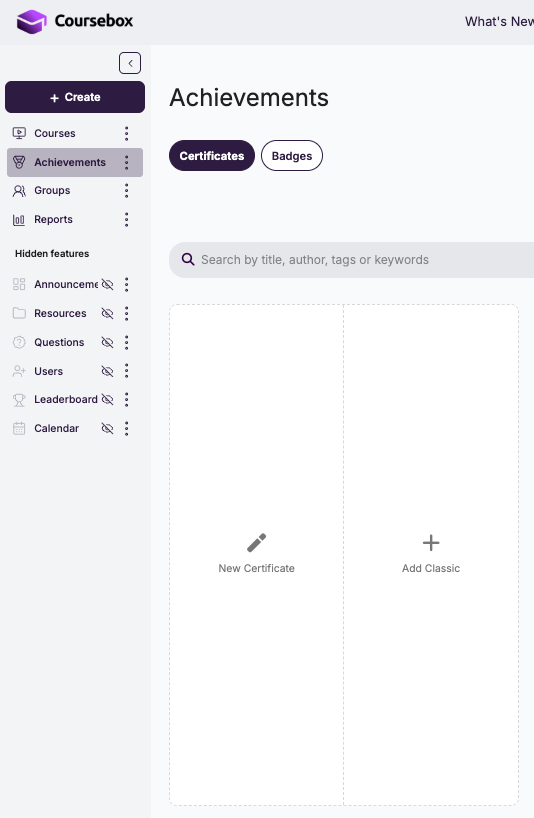Open the three-dot menu beside Courses
This screenshot has width=534, height=818.
click(x=126, y=134)
